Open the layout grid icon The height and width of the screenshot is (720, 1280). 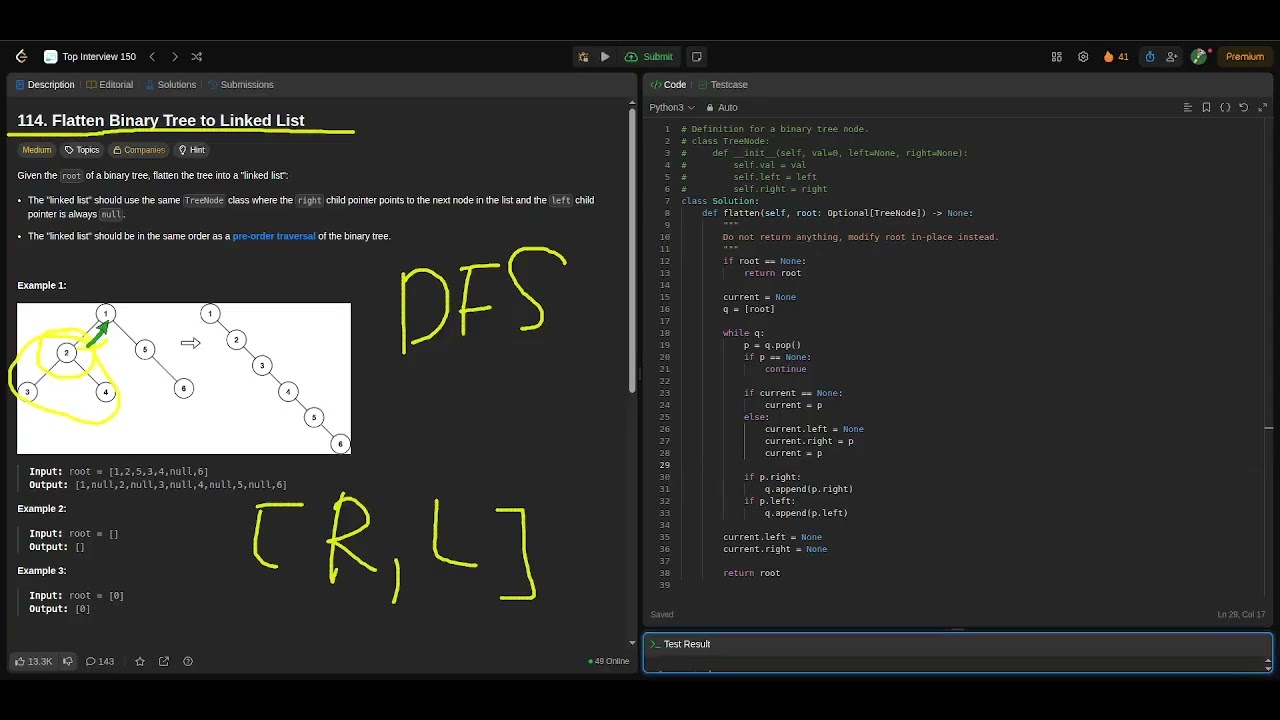[1056, 57]
